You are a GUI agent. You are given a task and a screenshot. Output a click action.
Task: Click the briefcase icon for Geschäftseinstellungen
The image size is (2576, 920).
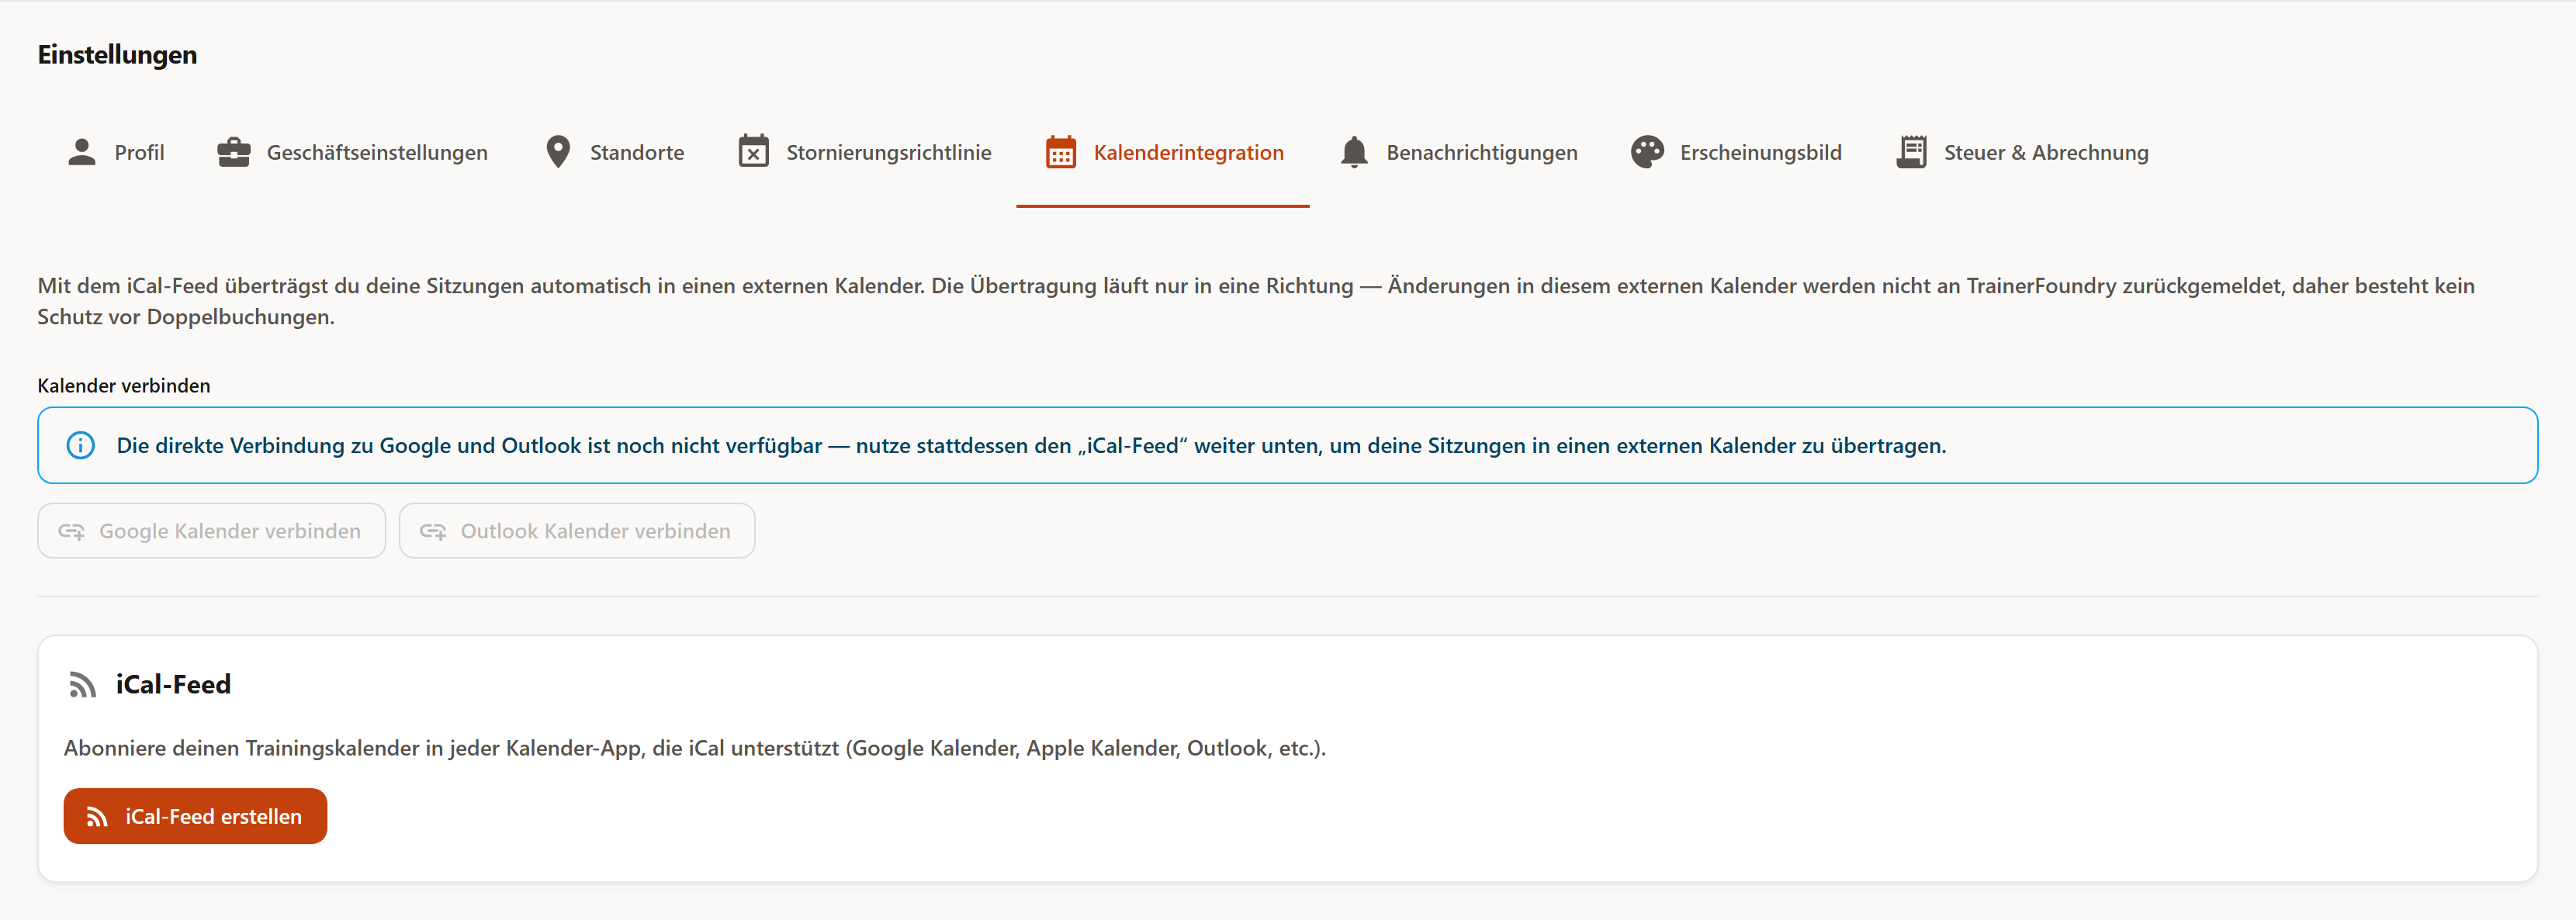tap(234, 152)
